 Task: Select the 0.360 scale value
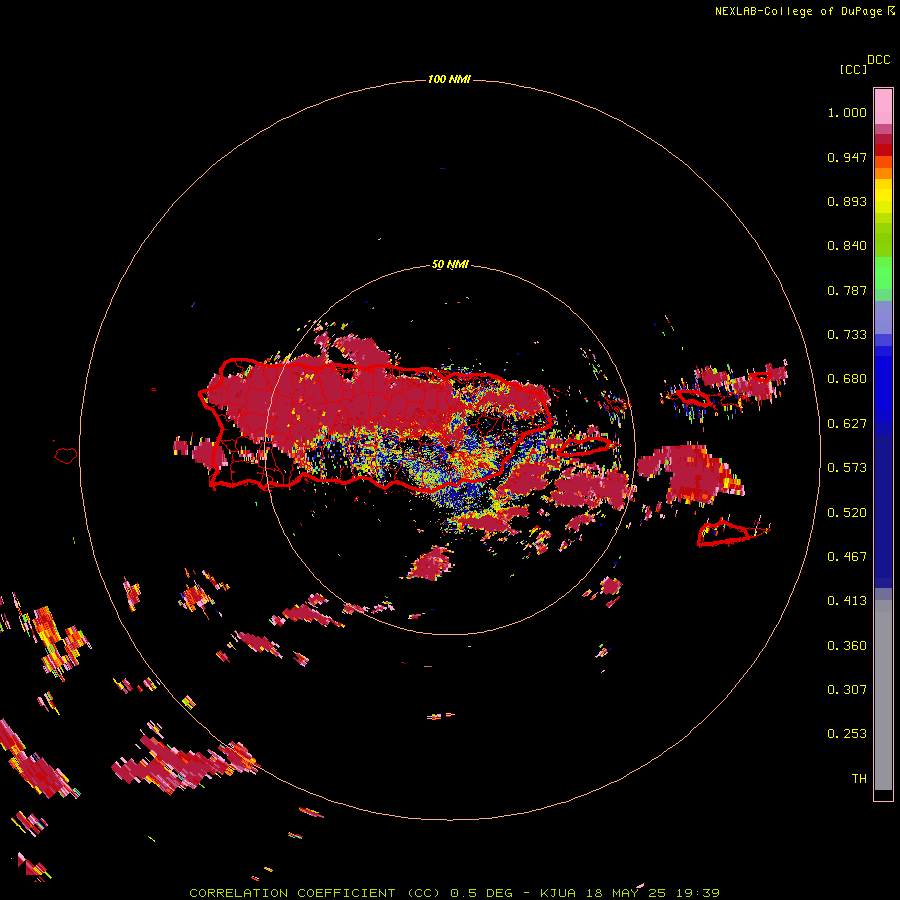(x=847, y=646)
